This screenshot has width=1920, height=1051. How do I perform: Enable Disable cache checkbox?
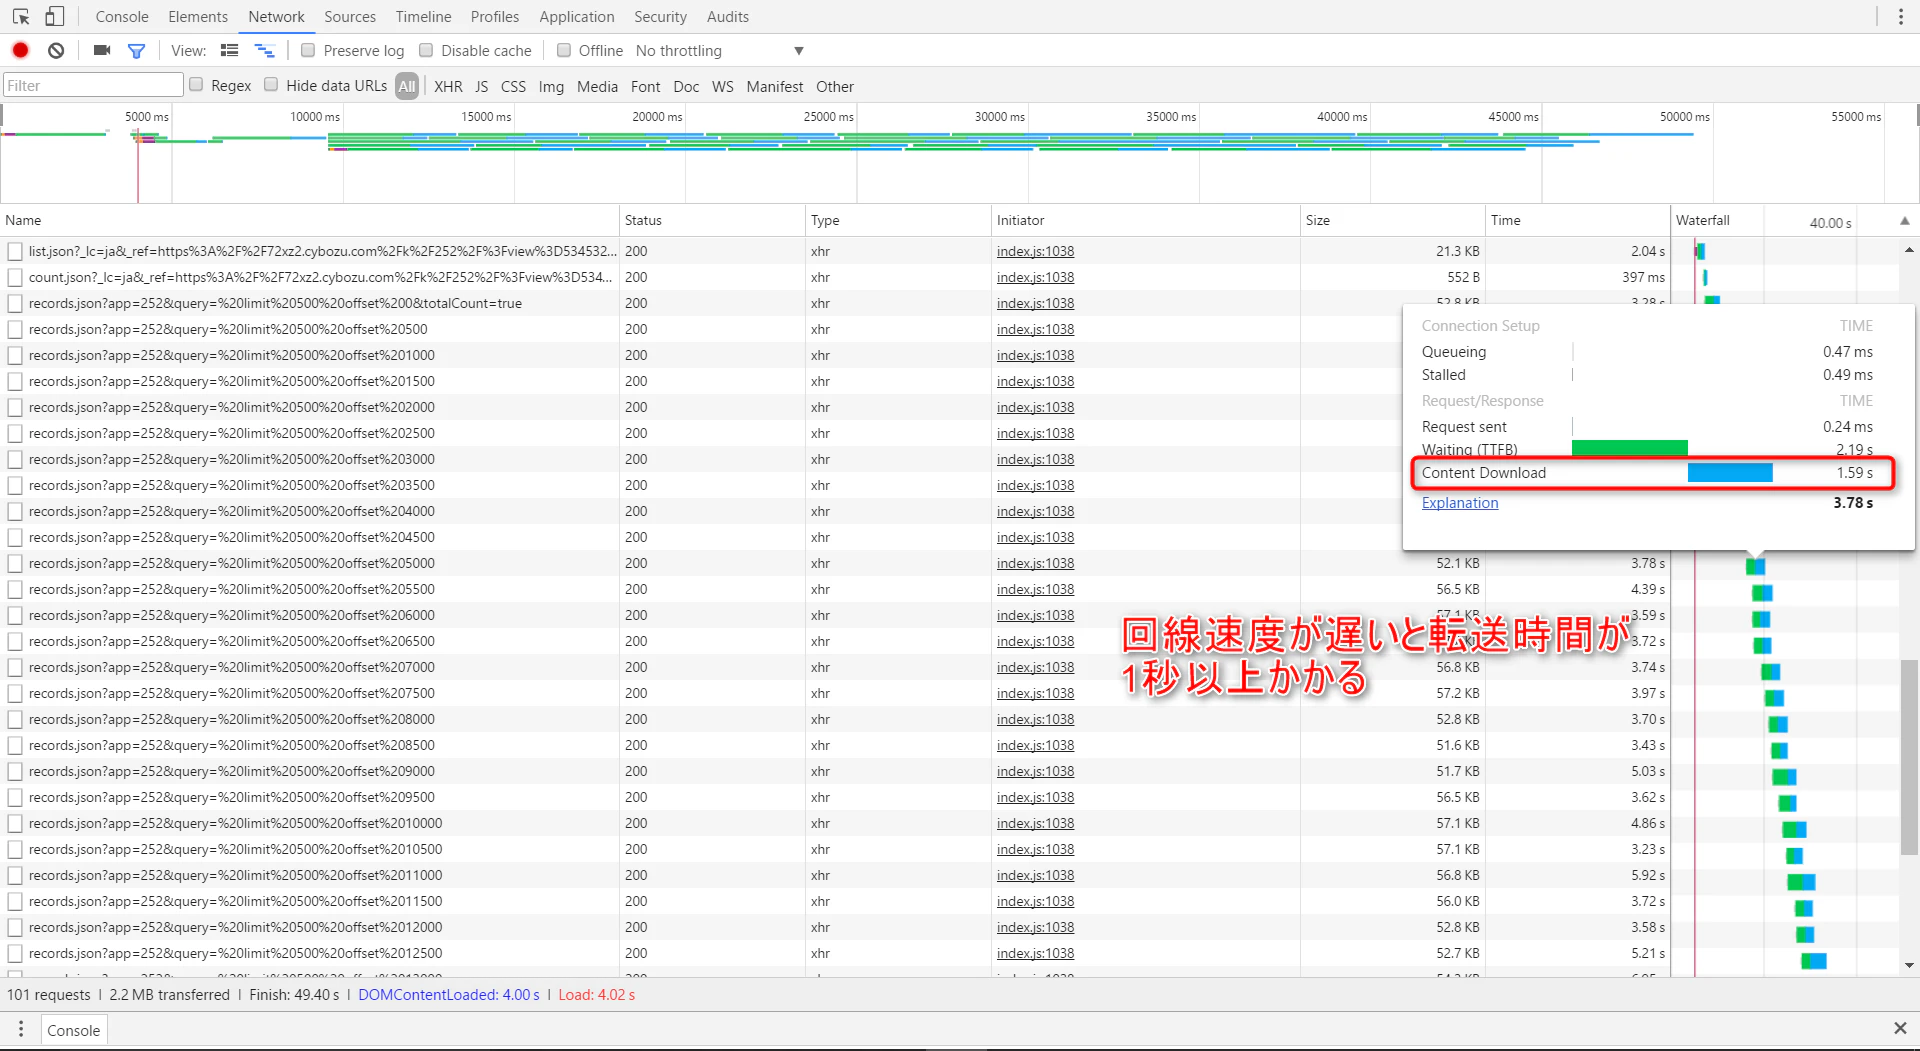point(426,50)
